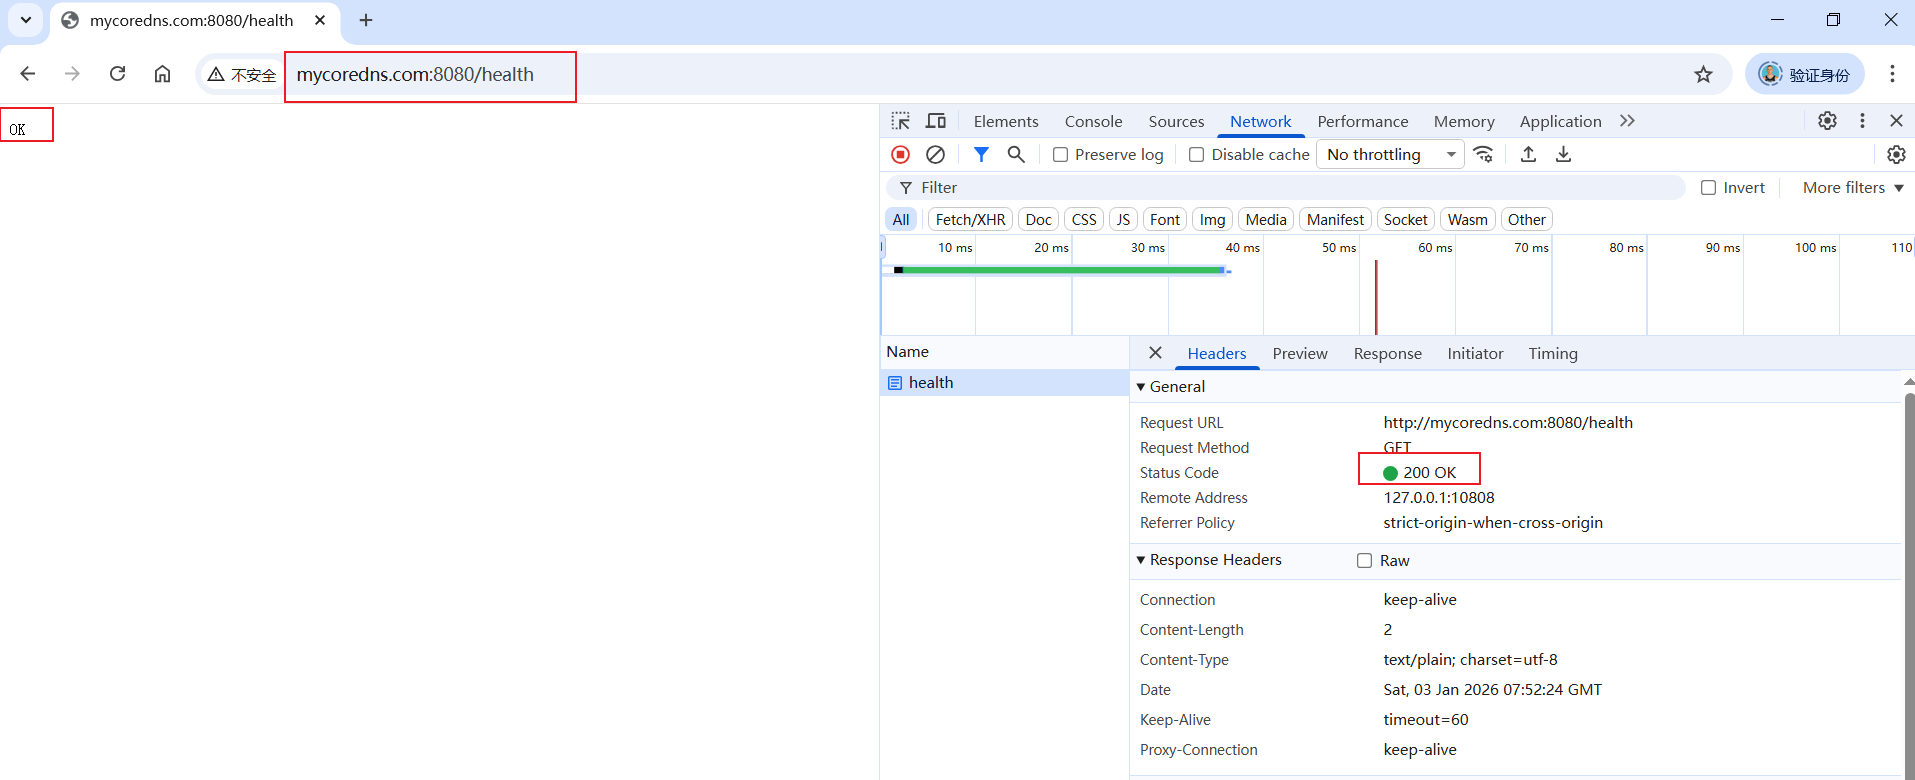Open the Timing tab of the request
Screen dimensions: 1915x780
[1552, 353]
